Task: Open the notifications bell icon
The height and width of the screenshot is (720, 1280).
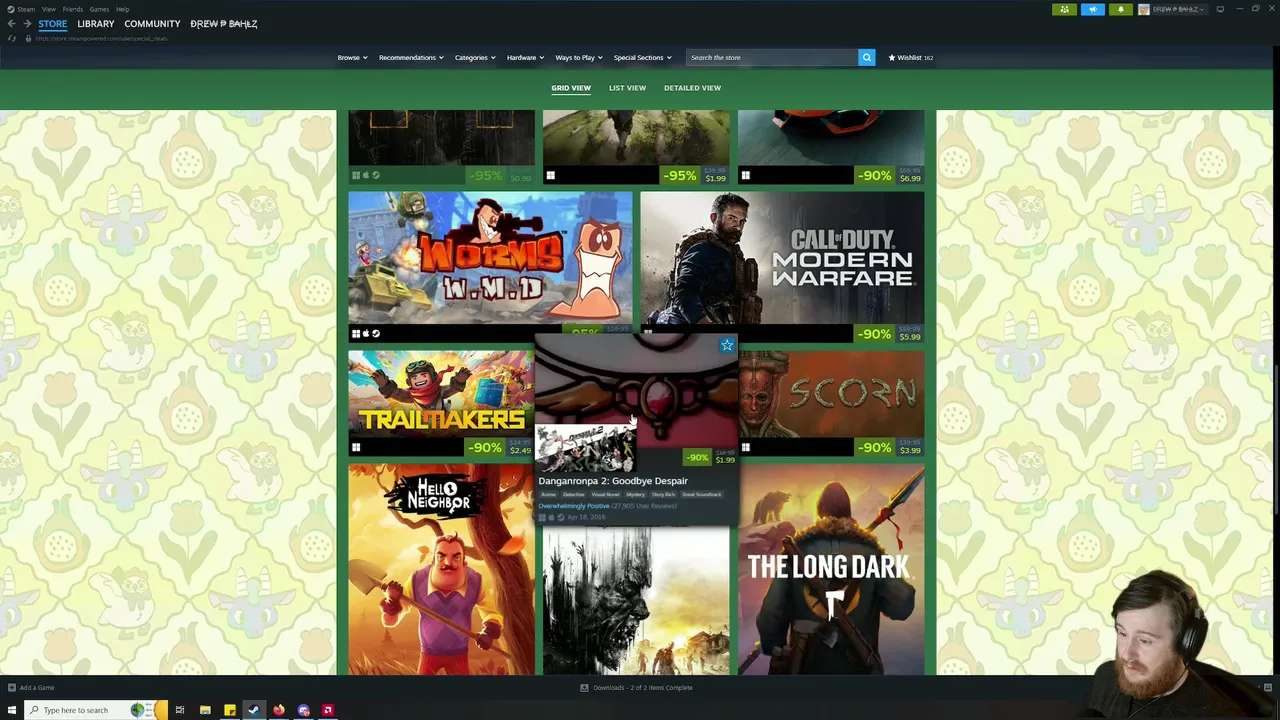Action: [x=1120, y=9]
